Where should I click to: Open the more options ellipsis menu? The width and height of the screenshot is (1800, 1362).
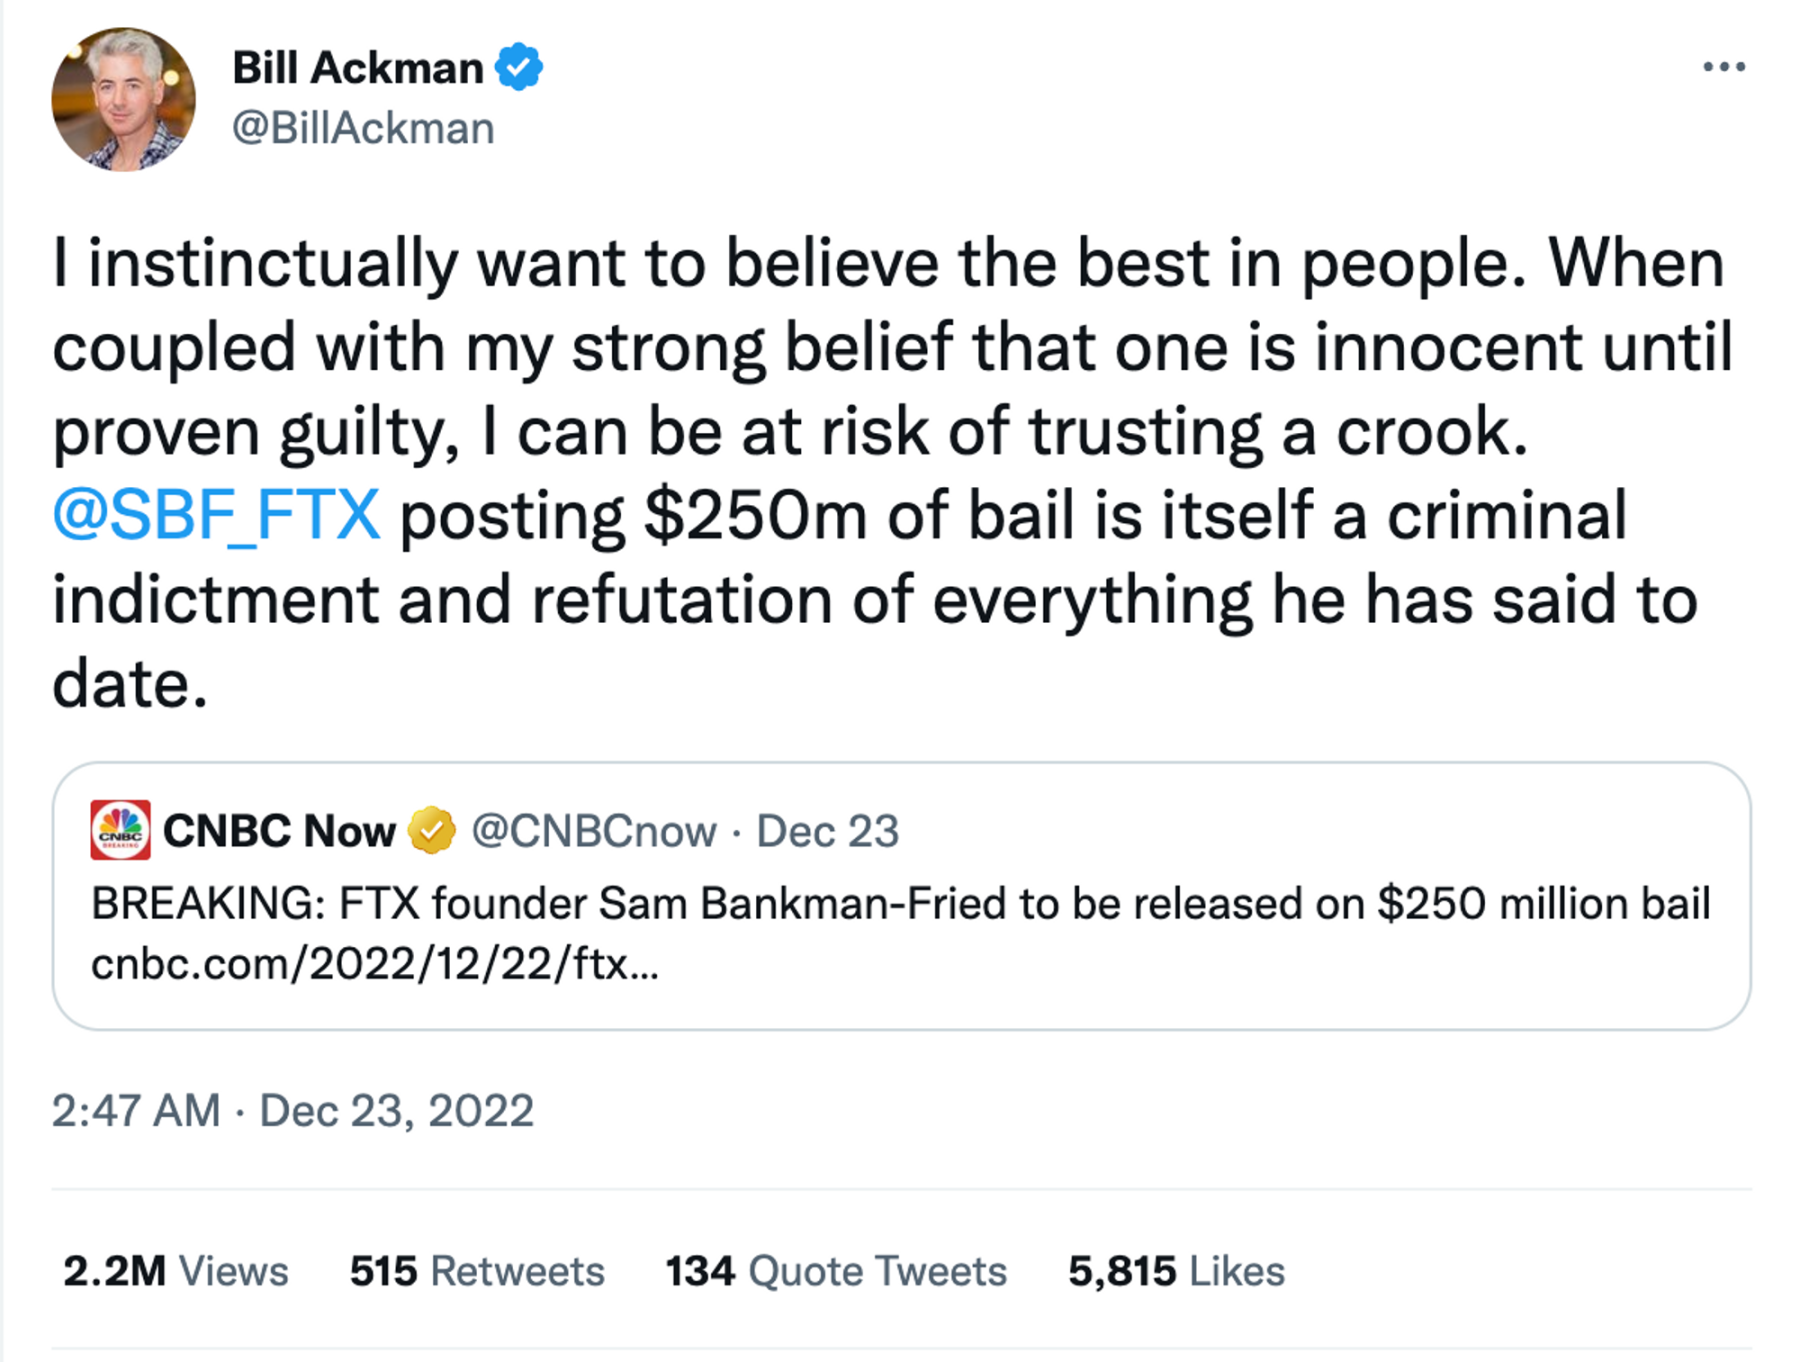(1726, 66)
